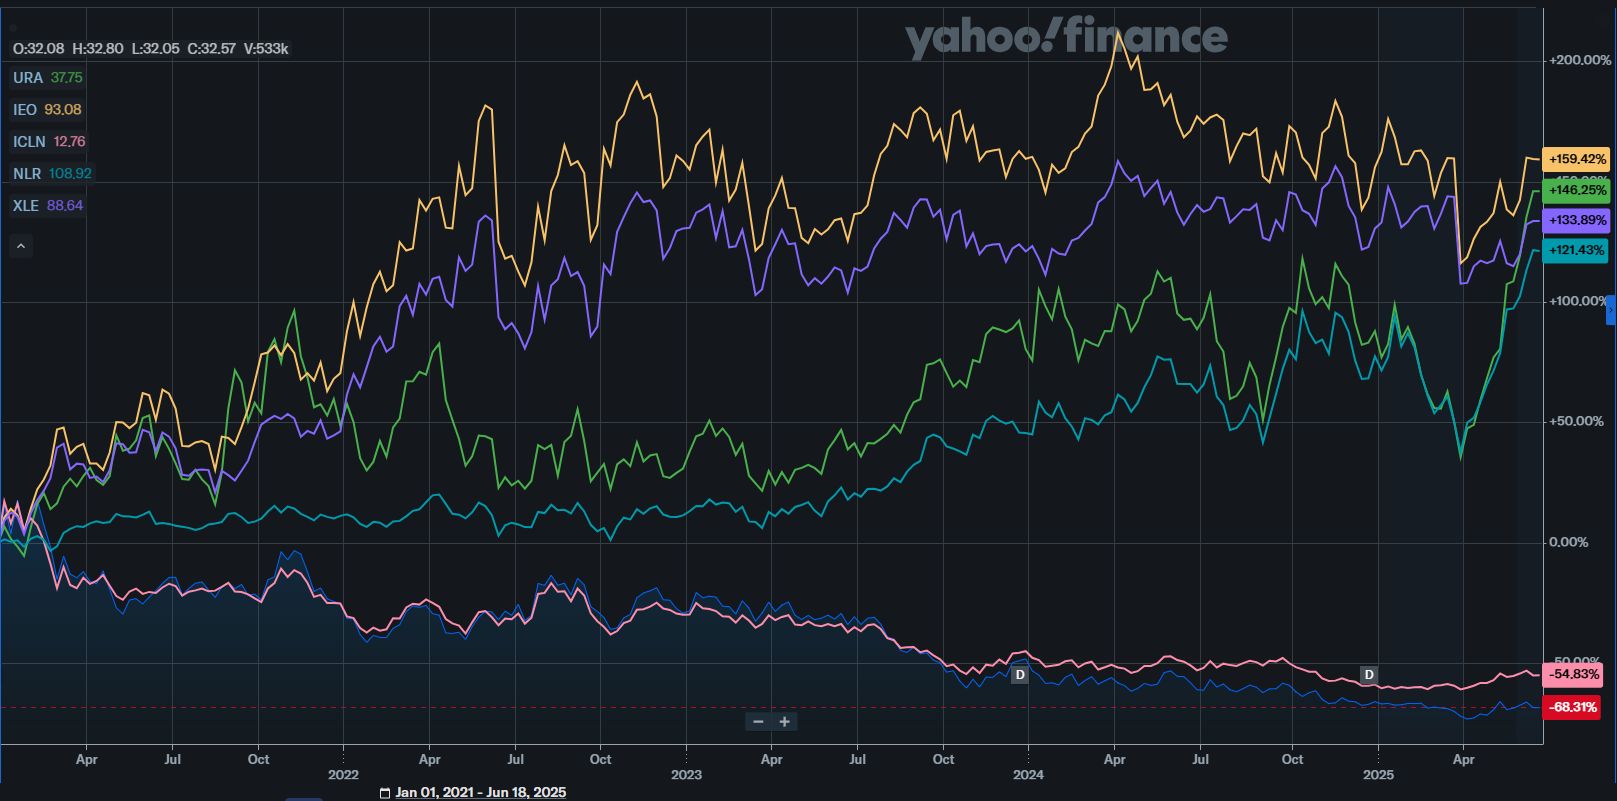Select the NLR legend entry
The width and height of the screenshot is (1617, 801).
(27, 174)
